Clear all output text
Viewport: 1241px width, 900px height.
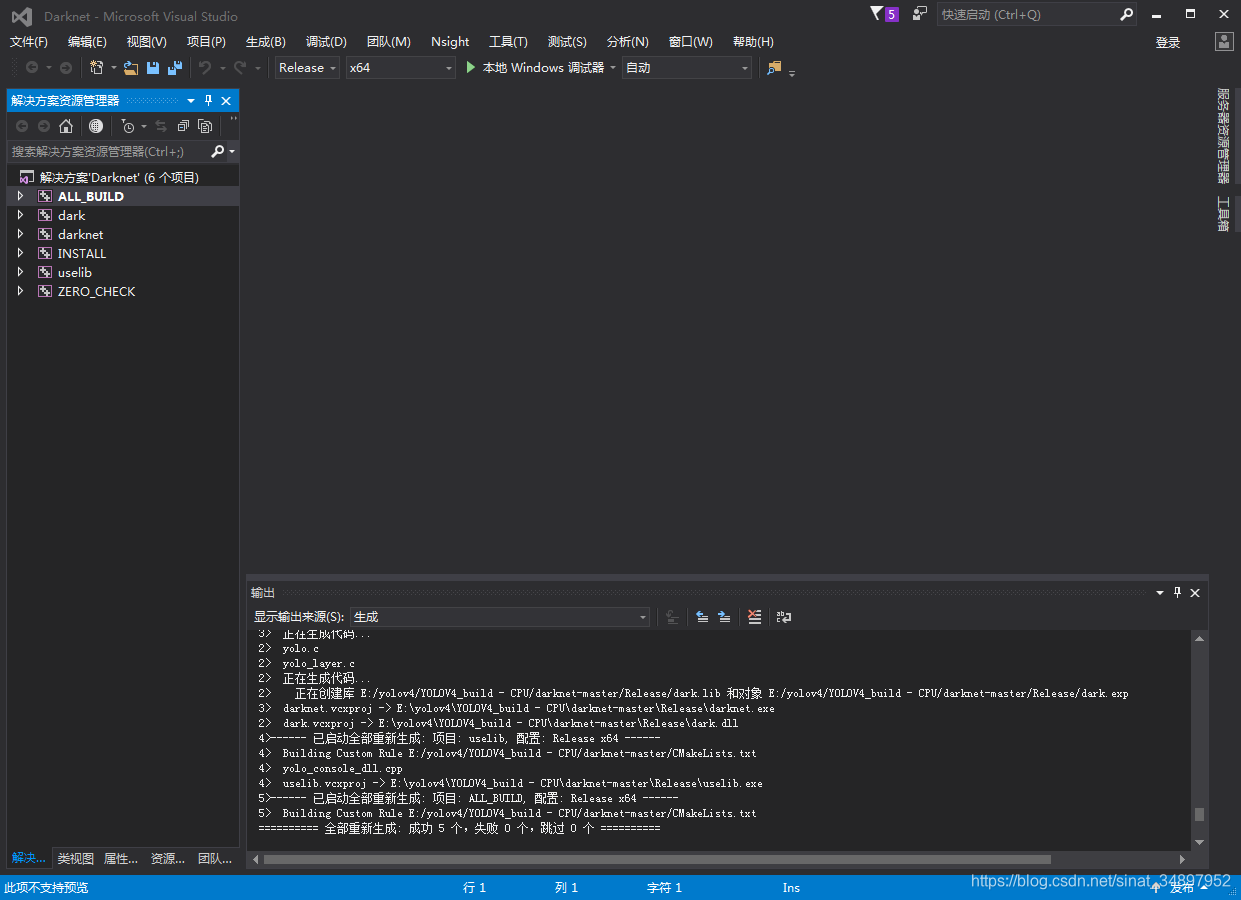(755, 617)
